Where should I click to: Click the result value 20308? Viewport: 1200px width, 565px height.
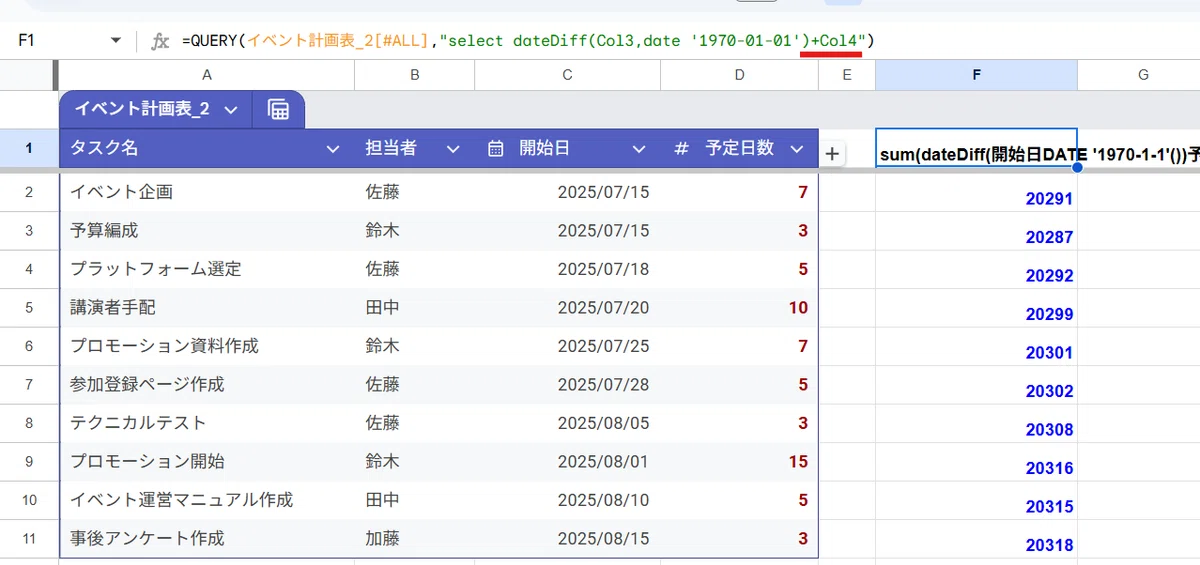pyautogui.click(x=1049, y=430)
